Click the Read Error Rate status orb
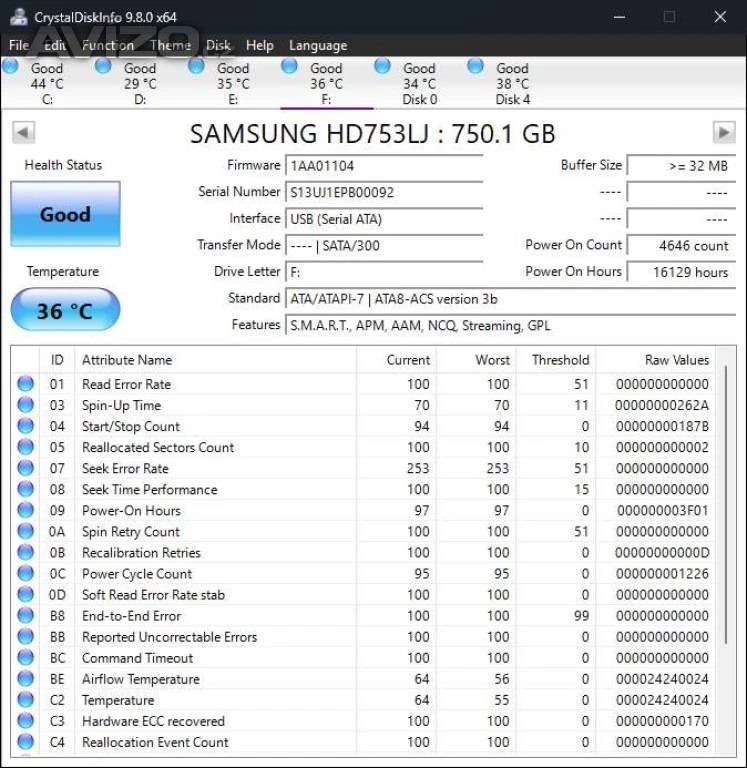Screen dimensions: 747x768 point(26,384)
